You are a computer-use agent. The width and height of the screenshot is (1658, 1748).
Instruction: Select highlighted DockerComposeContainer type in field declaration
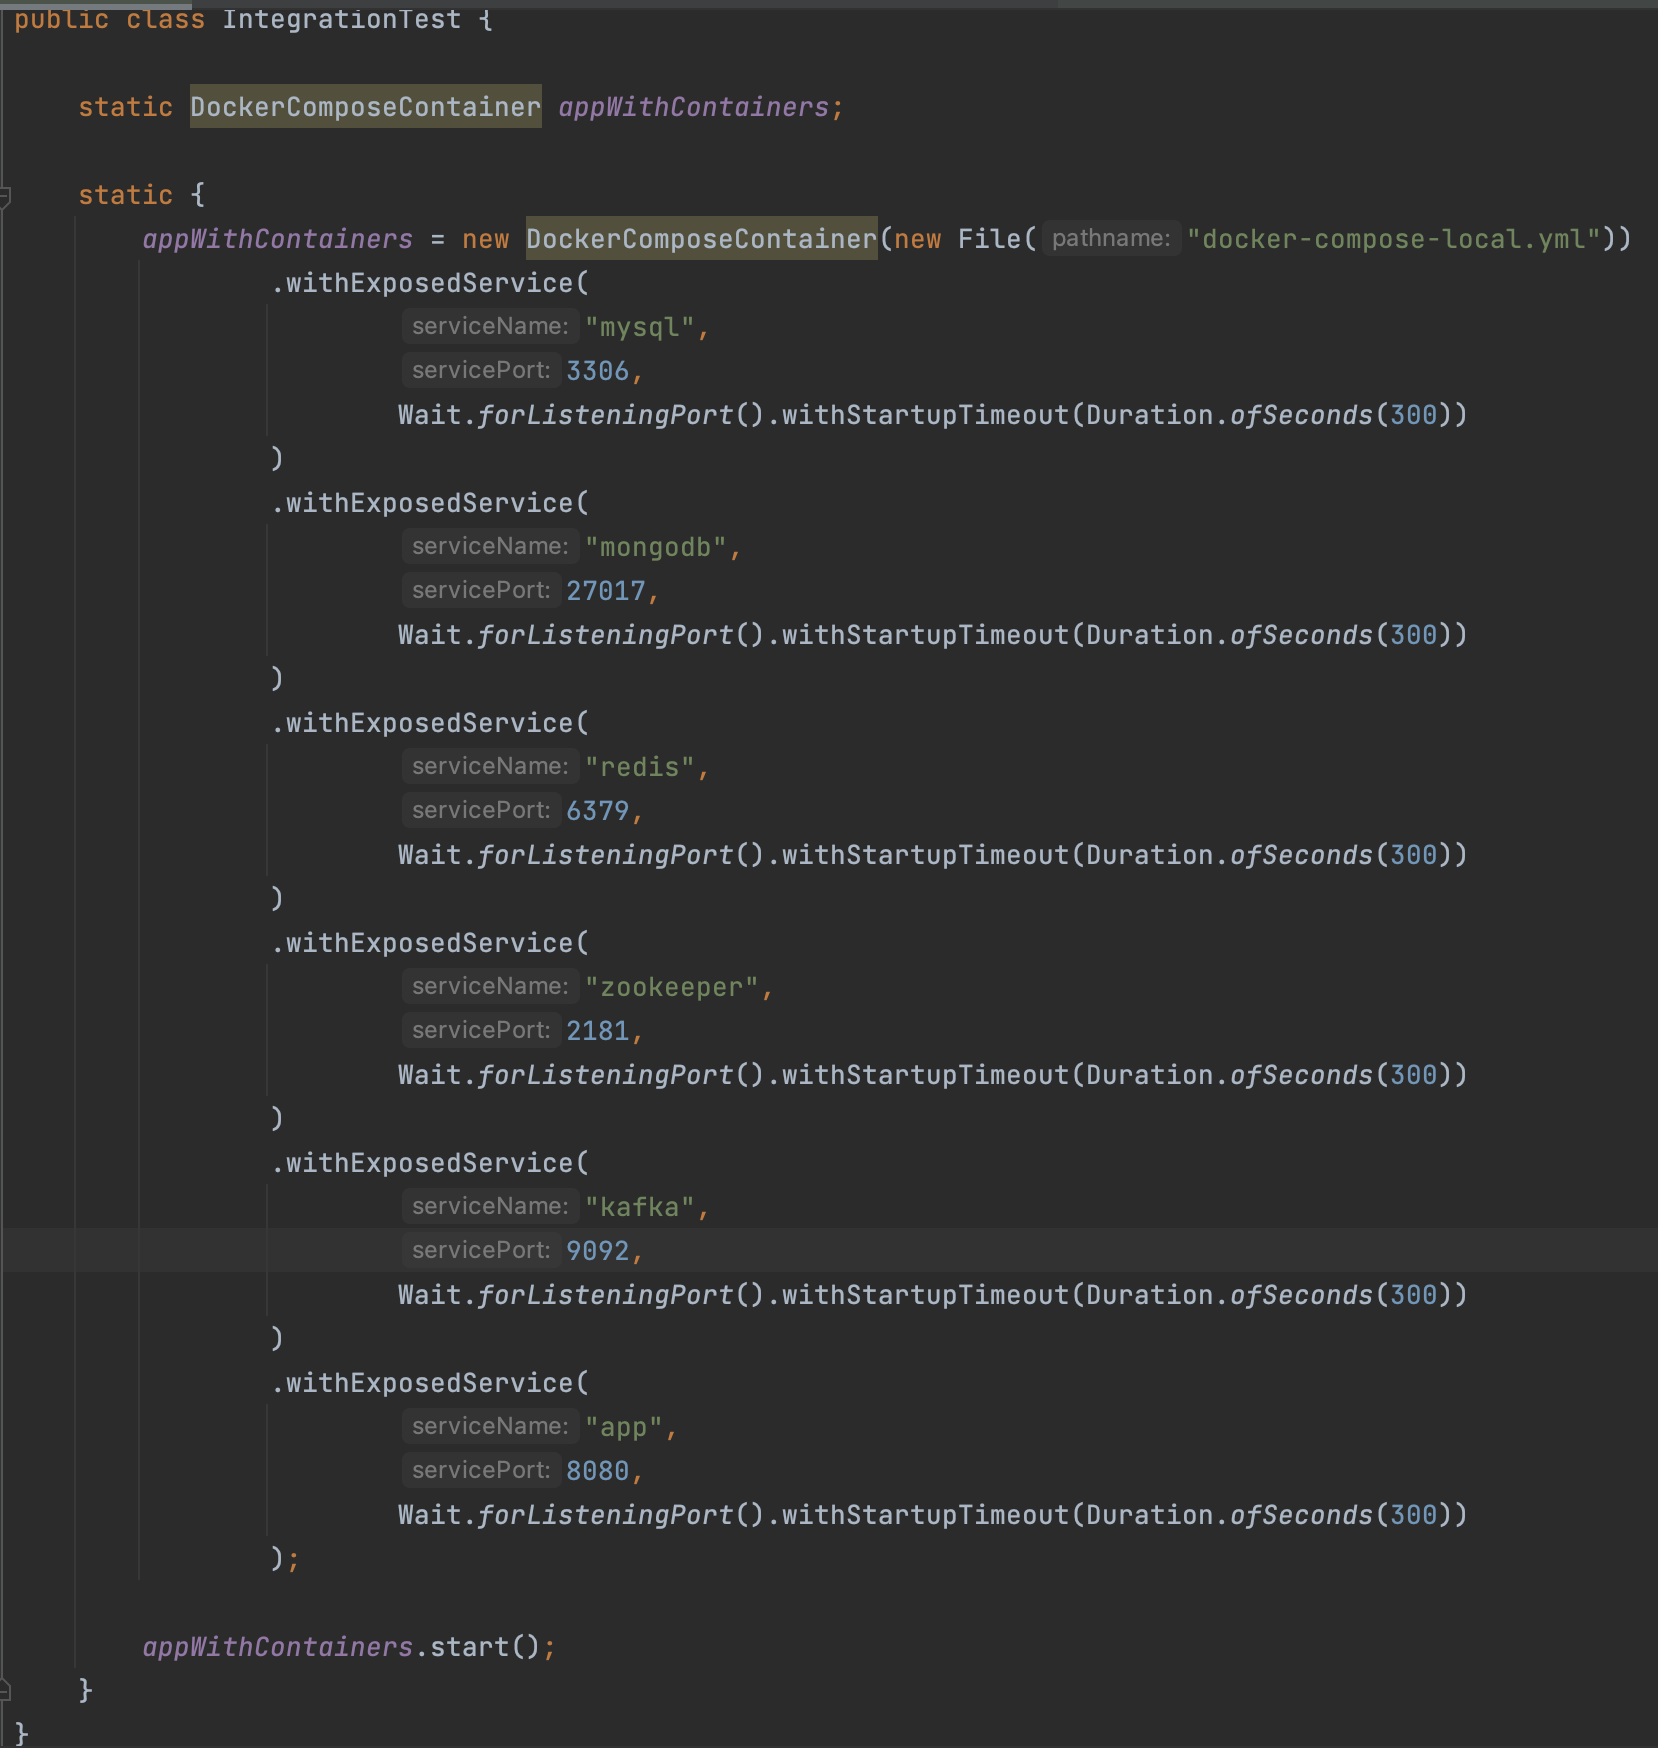pos(365,107)
